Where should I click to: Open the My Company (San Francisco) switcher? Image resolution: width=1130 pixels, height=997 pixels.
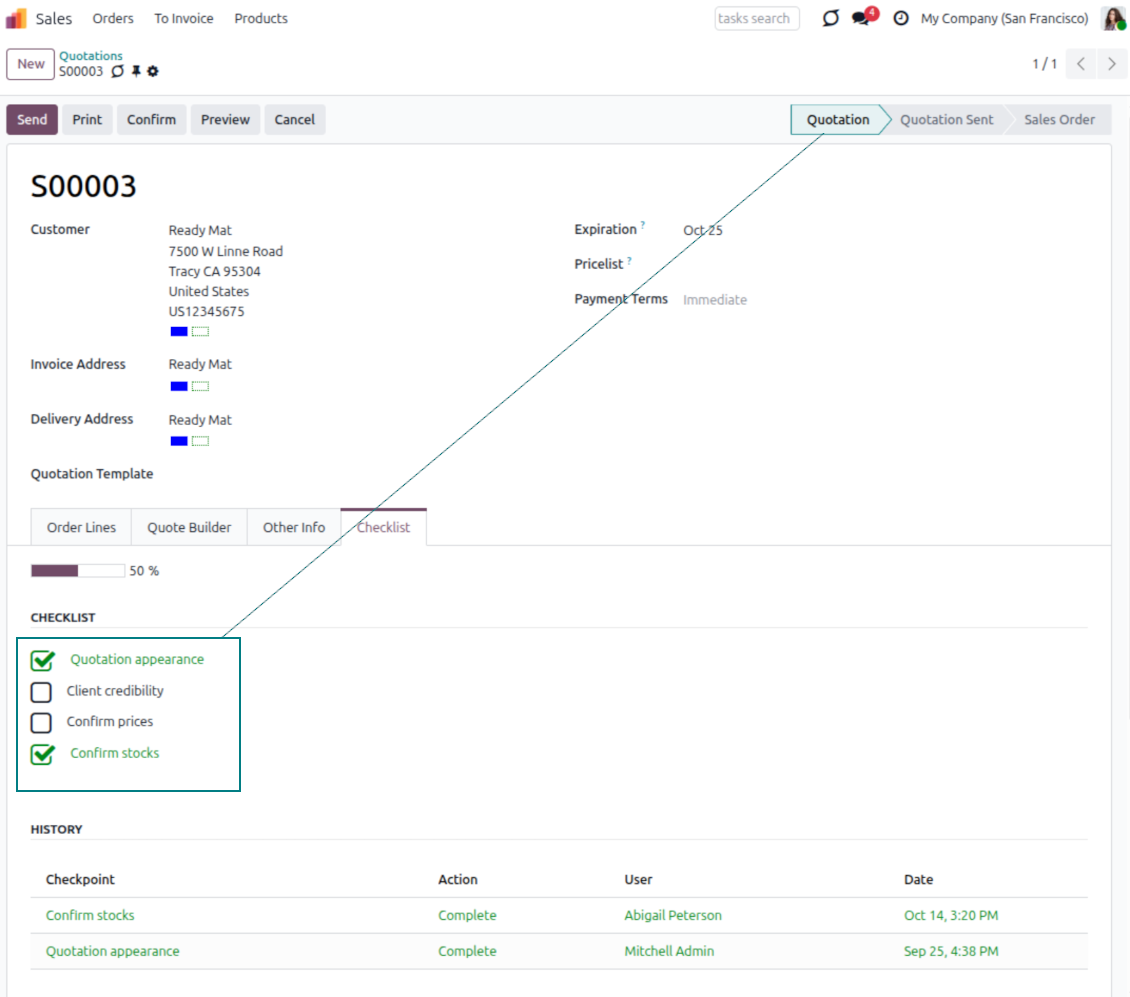[1004, 18]
